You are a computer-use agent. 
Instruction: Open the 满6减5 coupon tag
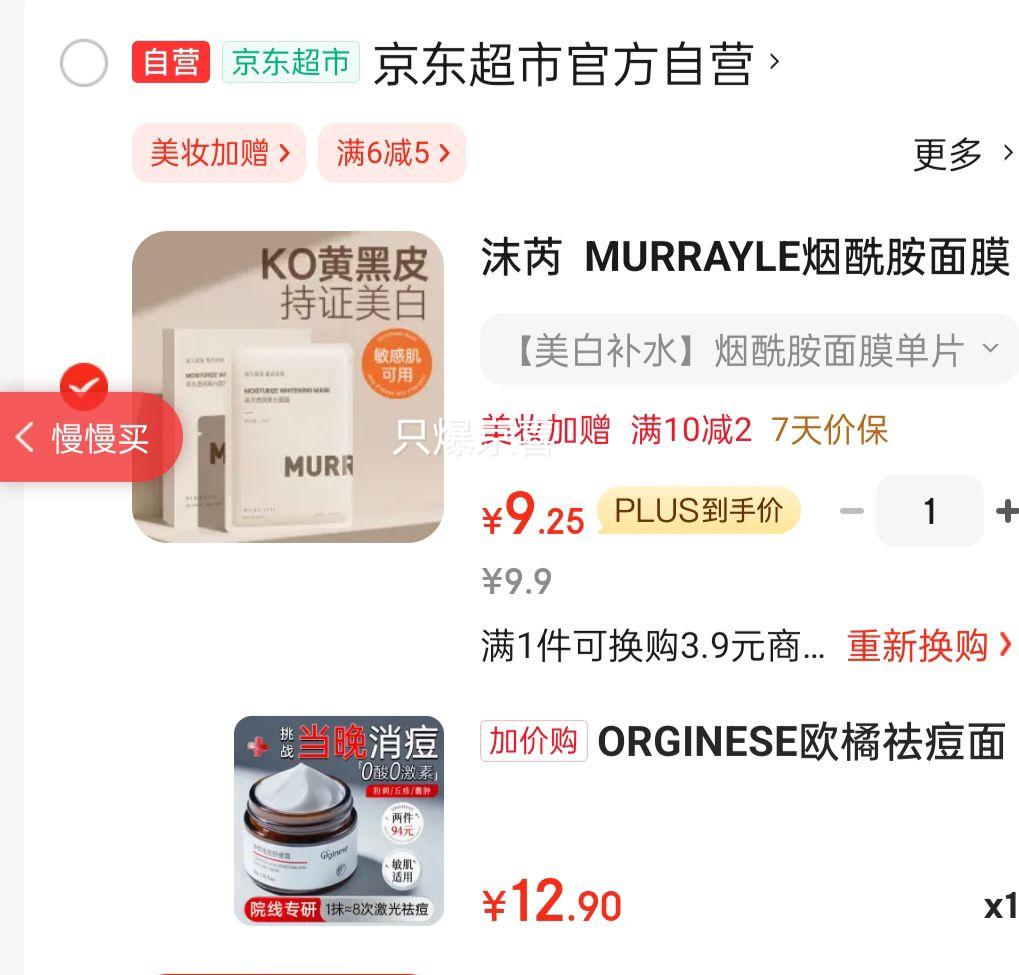point(392,153)
